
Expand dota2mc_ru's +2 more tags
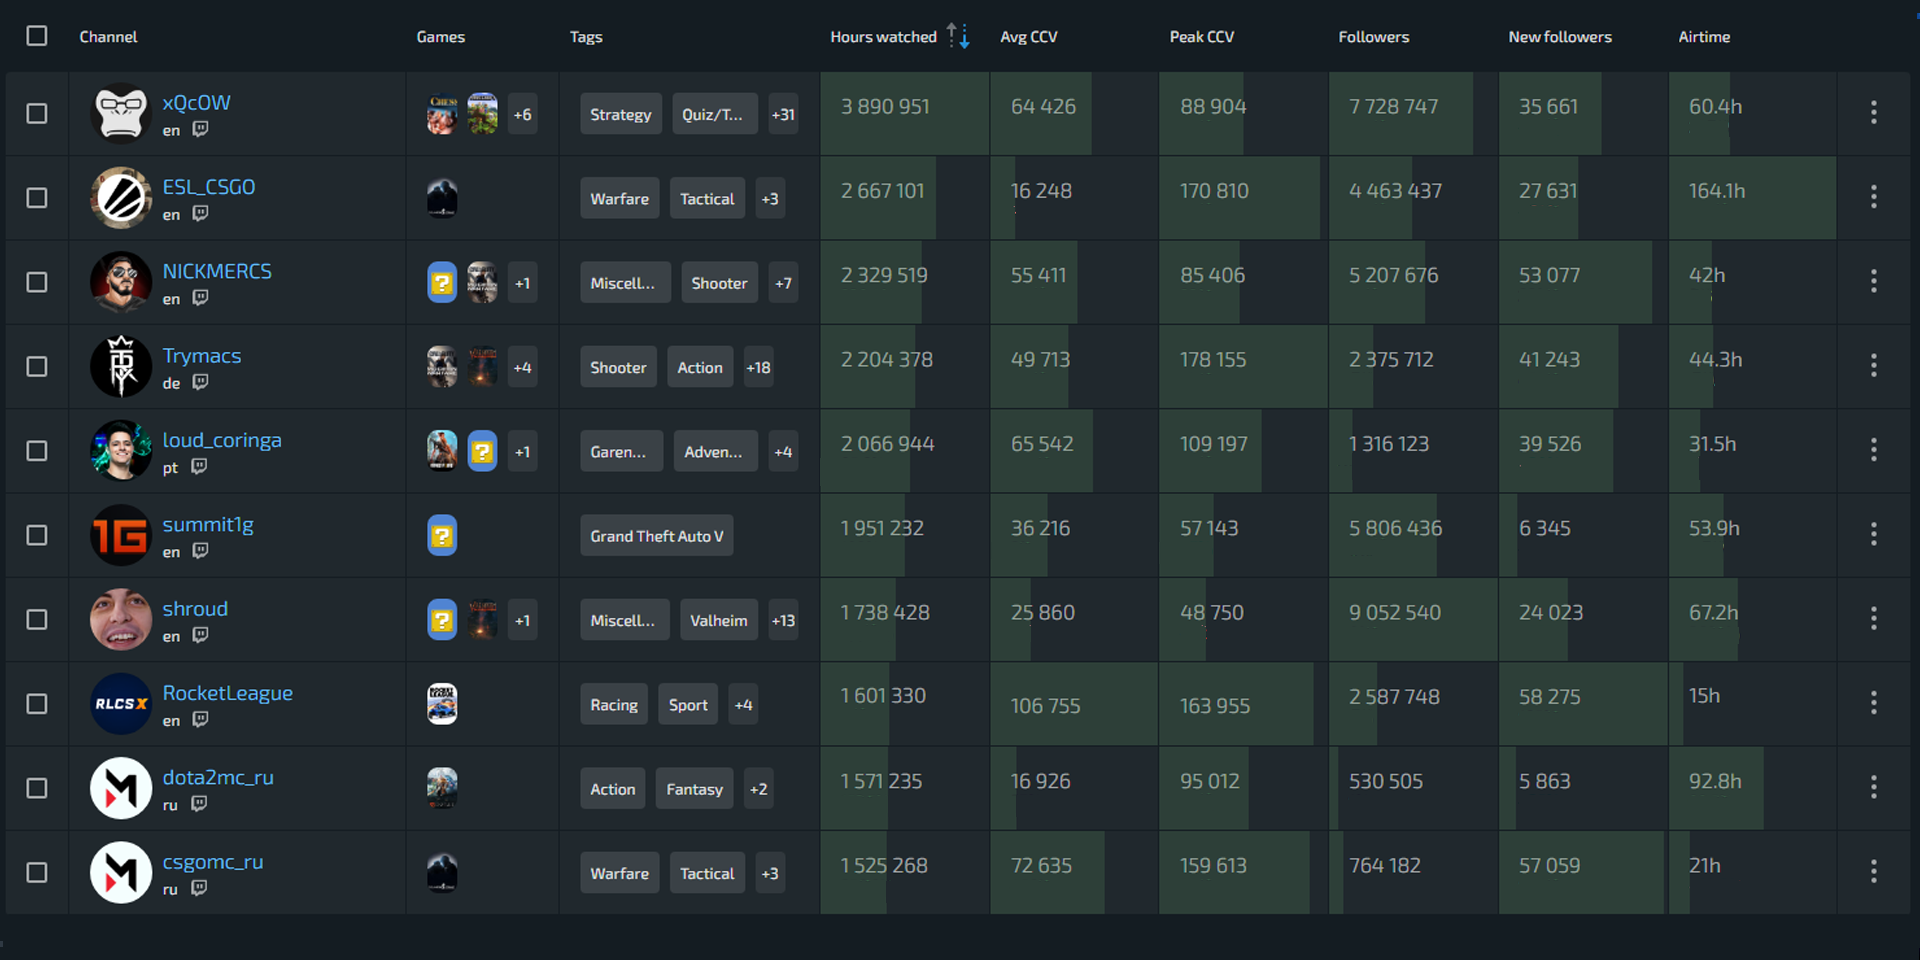pyautogui.click(x=759, y=789)
